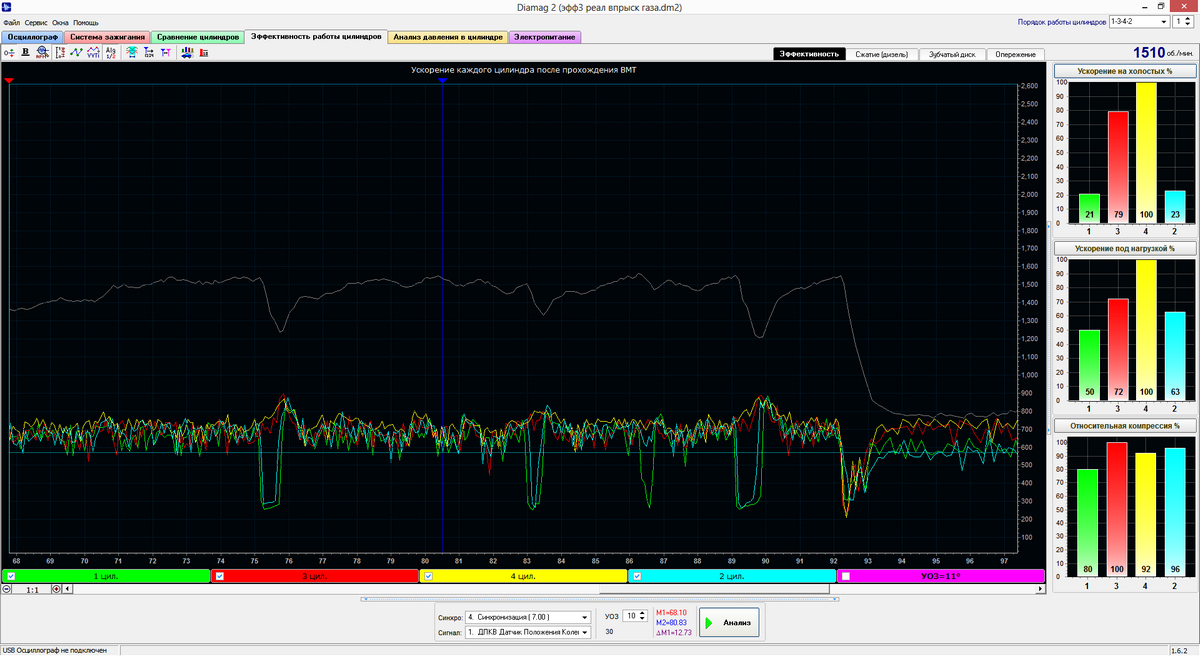
Task: Click the blue marker-with-ruler toolbar icon
Action: [149, 53]
